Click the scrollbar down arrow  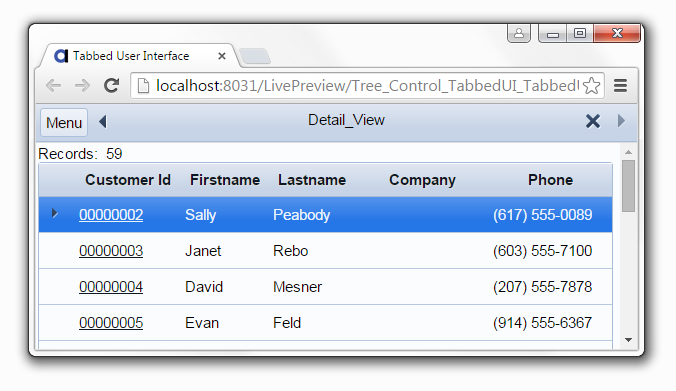coord(629,340)
